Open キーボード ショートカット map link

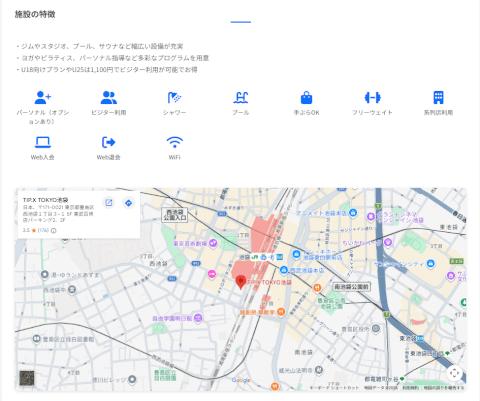pyautogui.click(x=334, y=388)
